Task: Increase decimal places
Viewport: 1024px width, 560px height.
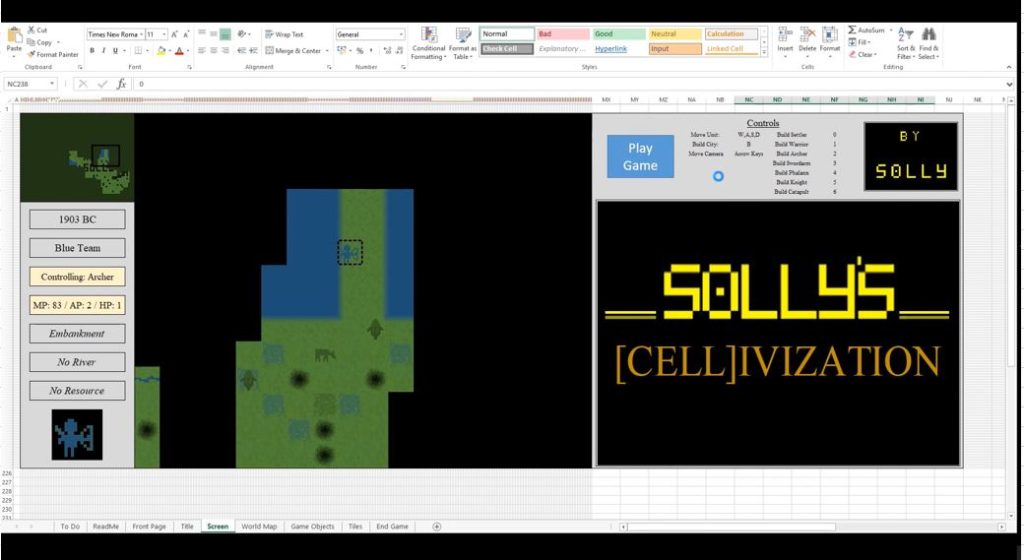Action: [x=387, y=51]
